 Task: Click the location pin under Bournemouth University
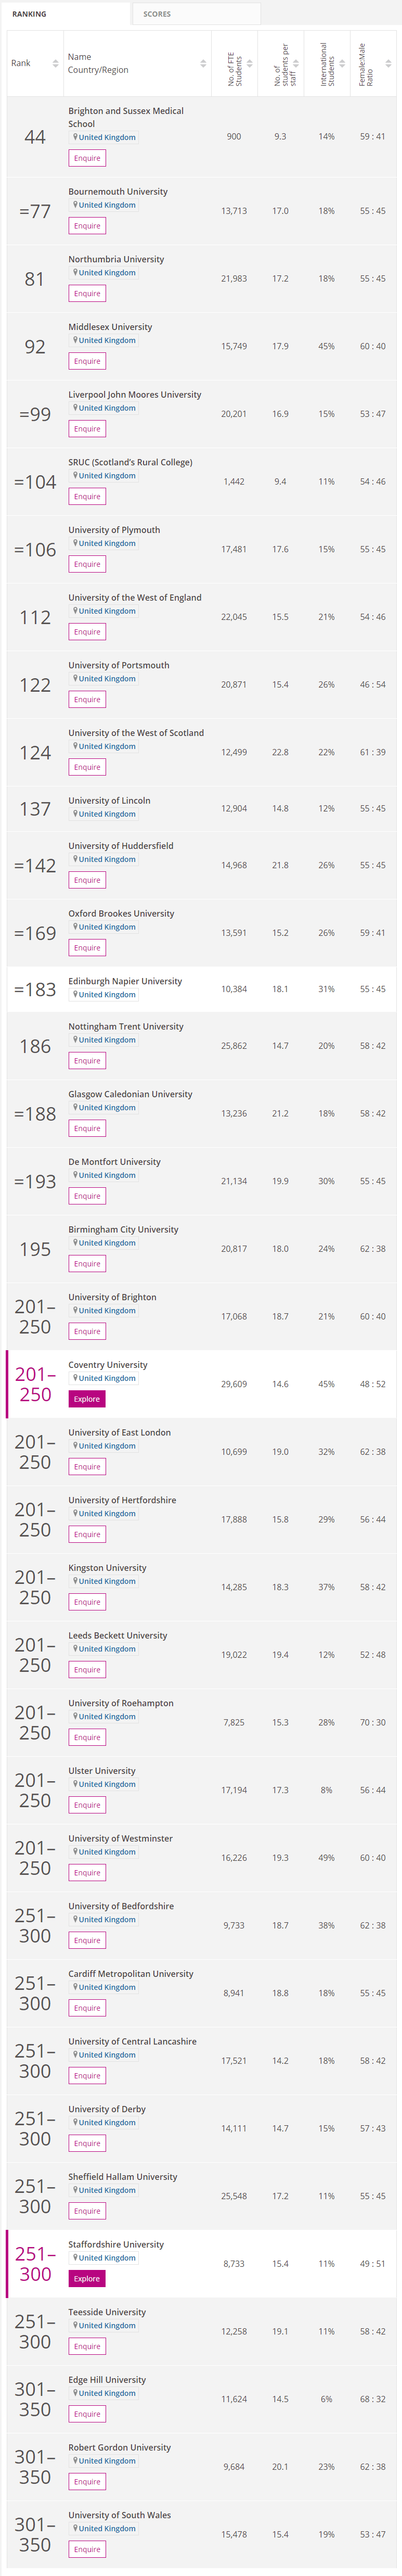click(75, 205)
